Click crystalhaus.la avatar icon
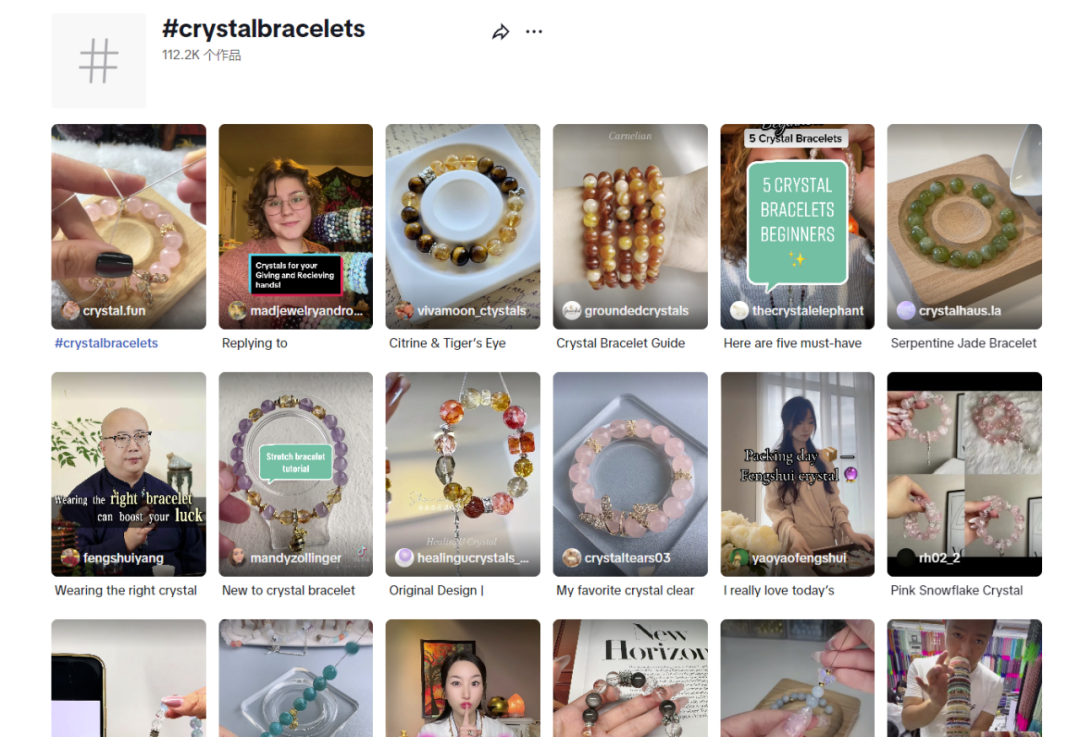This screenshot has width=1080, height=737. tap(906, 311)
